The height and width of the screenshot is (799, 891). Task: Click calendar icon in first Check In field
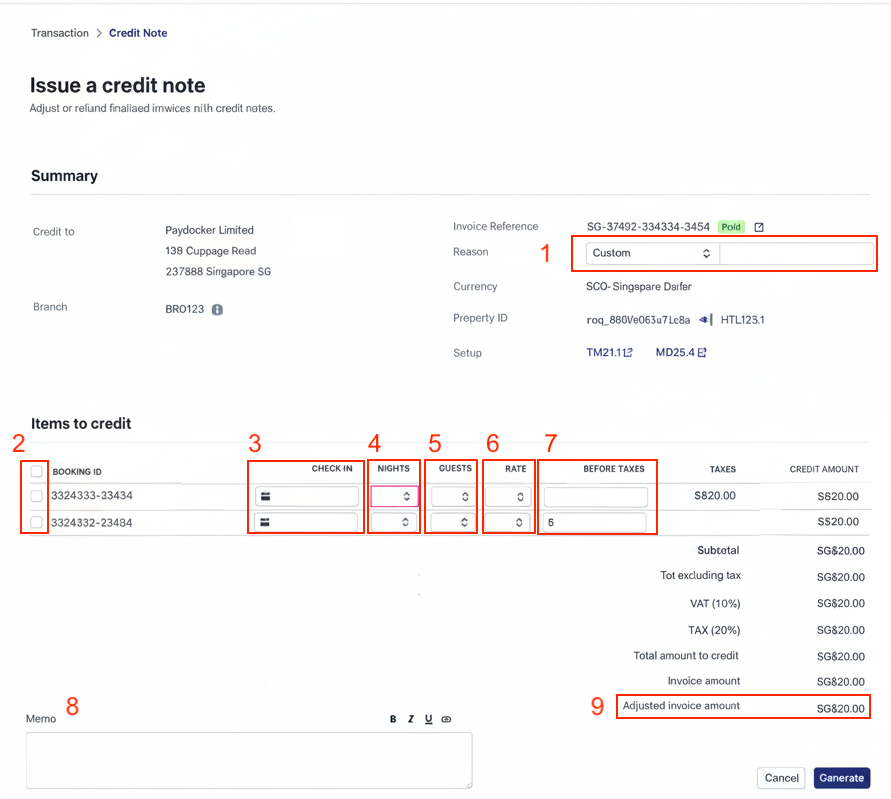tap(266, 496)
